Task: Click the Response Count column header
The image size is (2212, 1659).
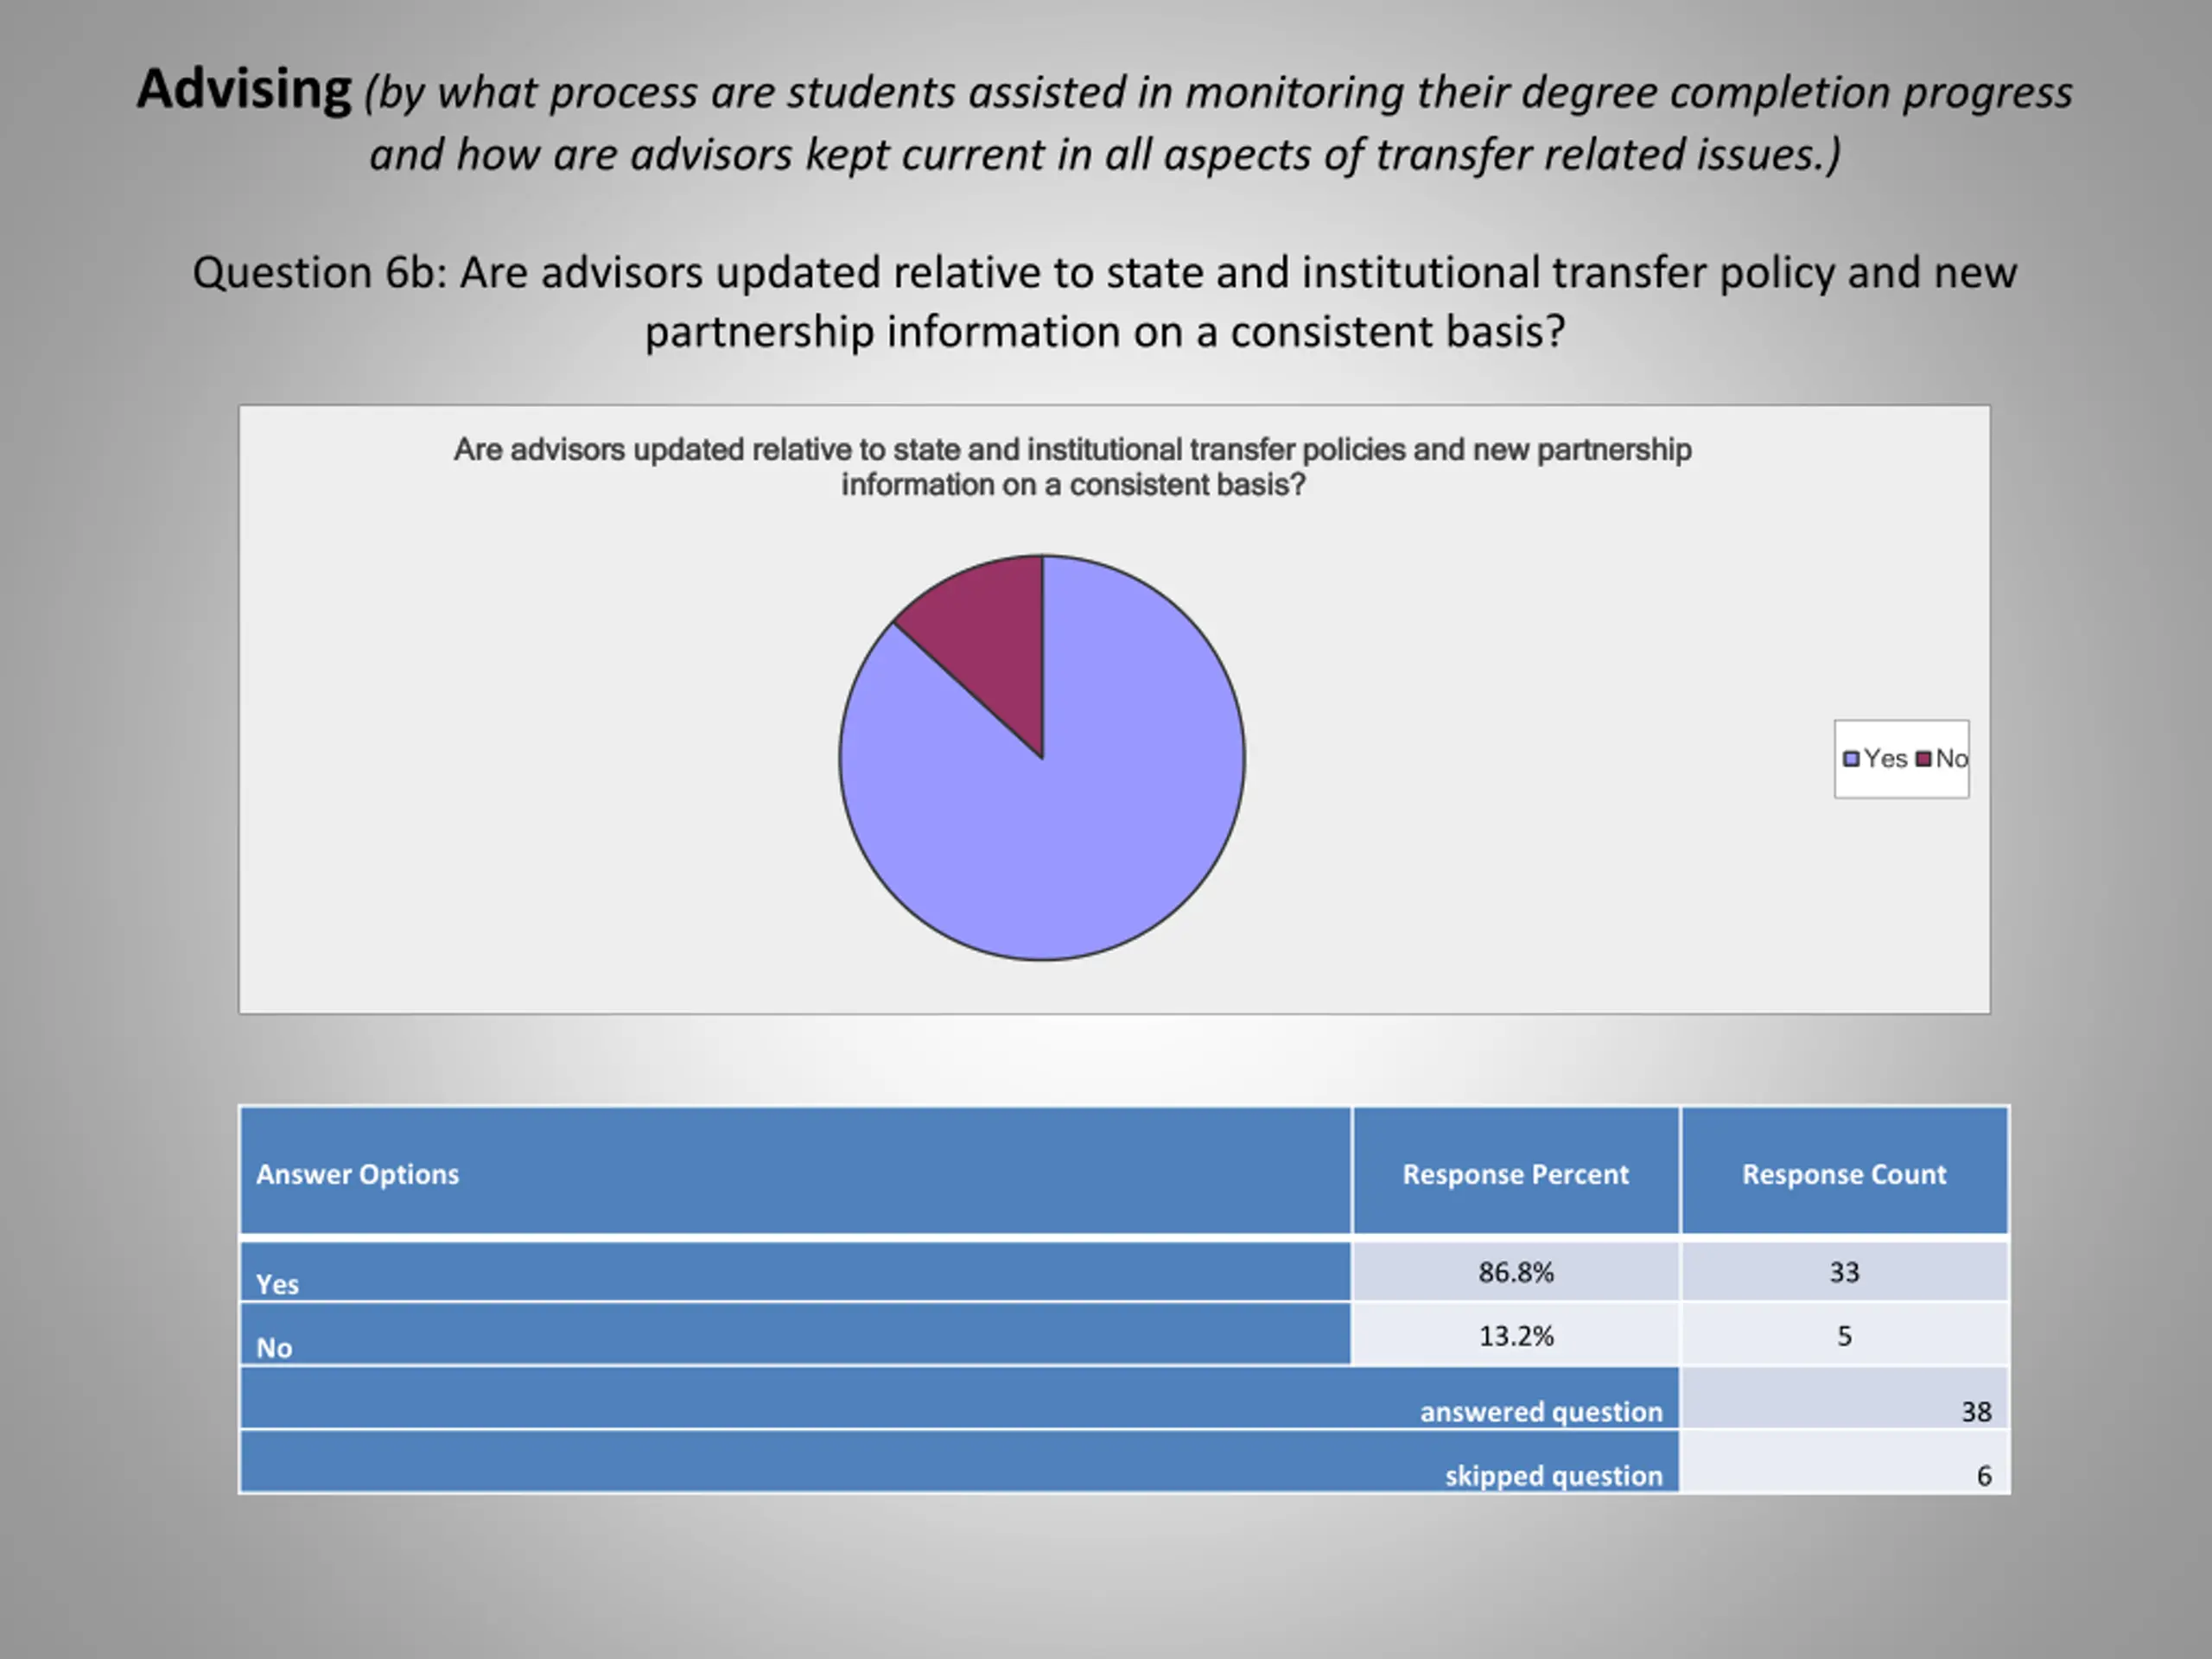Action: point(1844,1171)
